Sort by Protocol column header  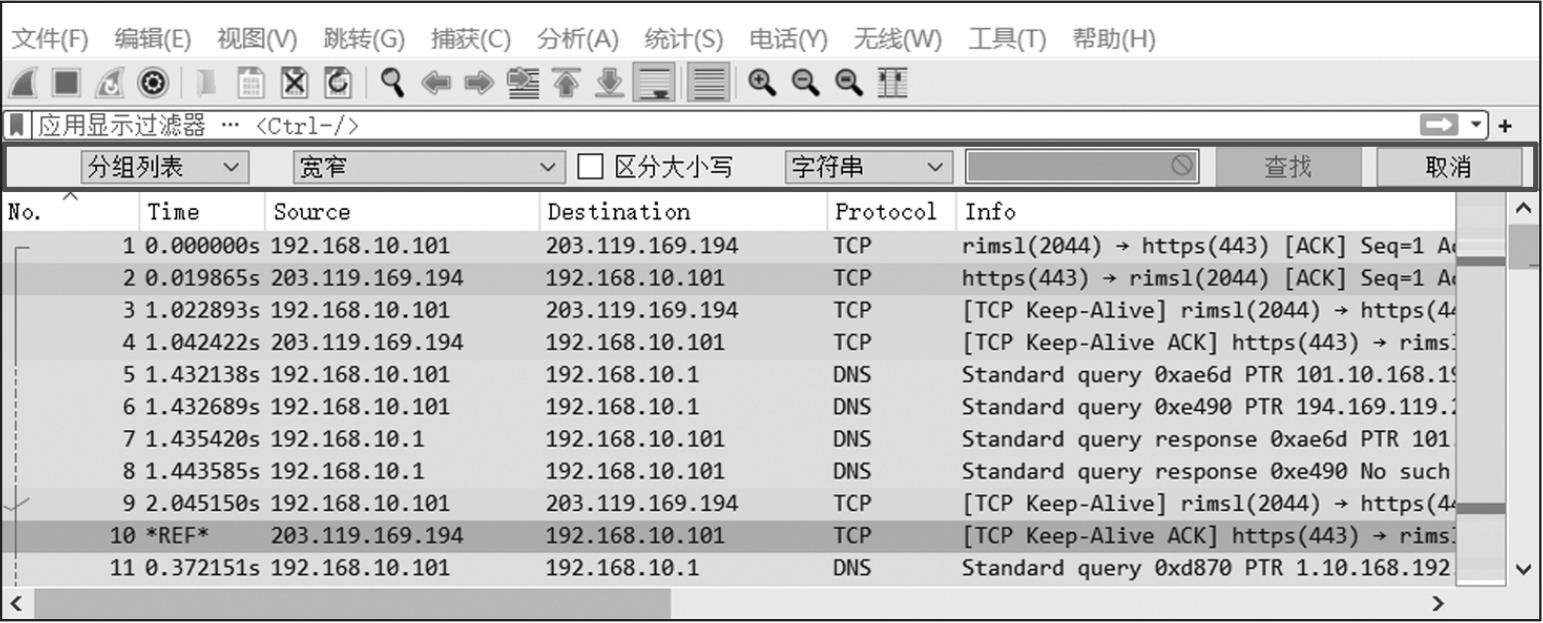click(891, 212)
